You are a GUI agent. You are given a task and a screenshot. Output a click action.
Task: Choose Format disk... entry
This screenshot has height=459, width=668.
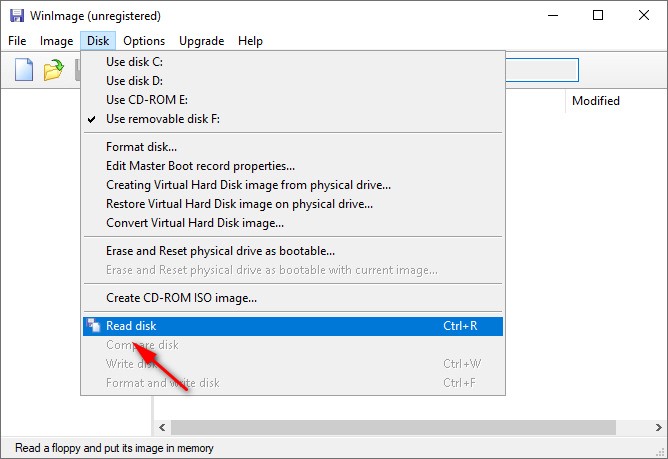pyautogui.click(x=293, y=147)
